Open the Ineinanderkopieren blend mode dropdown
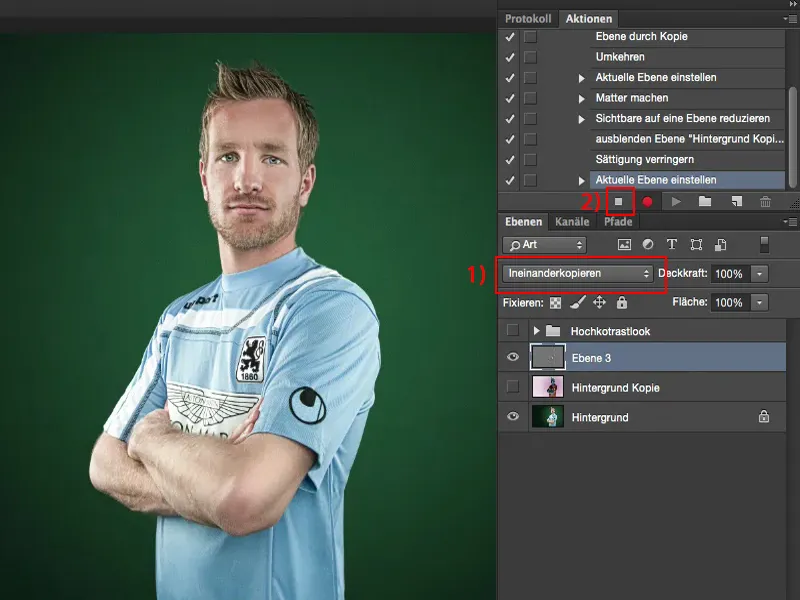This screenshot has height=600, width=800. coord(578,273)
